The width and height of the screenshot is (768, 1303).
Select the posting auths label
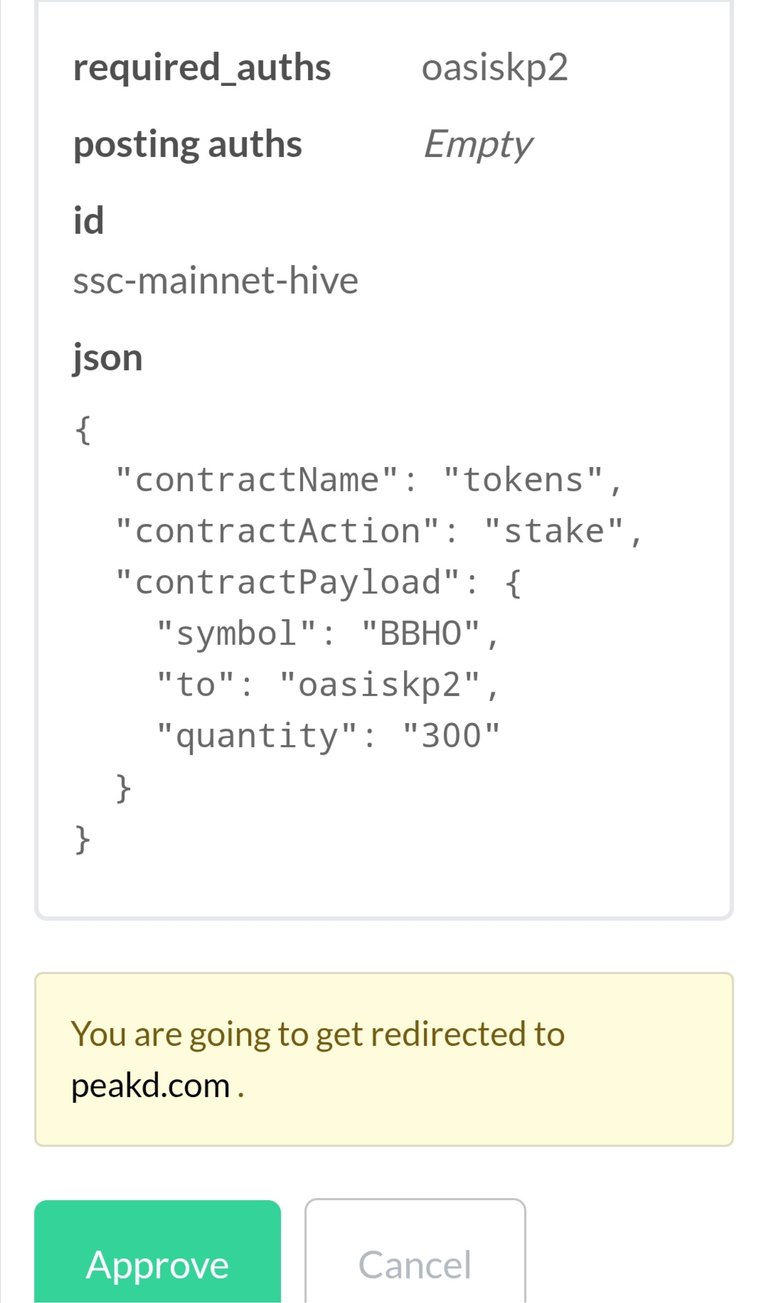click(187, 144)
